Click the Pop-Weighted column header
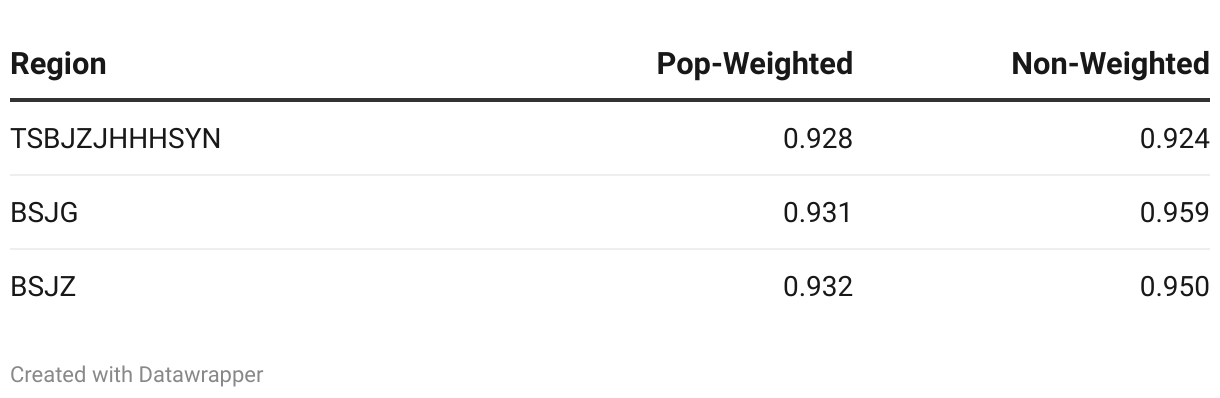Image resolution: width=1220 pixels, height=398 pixels. click(x=755, y=64)
